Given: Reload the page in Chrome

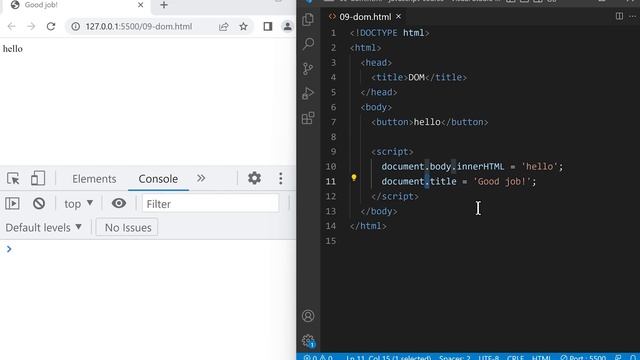Looking at the screenshot, I should coord(51,27).
